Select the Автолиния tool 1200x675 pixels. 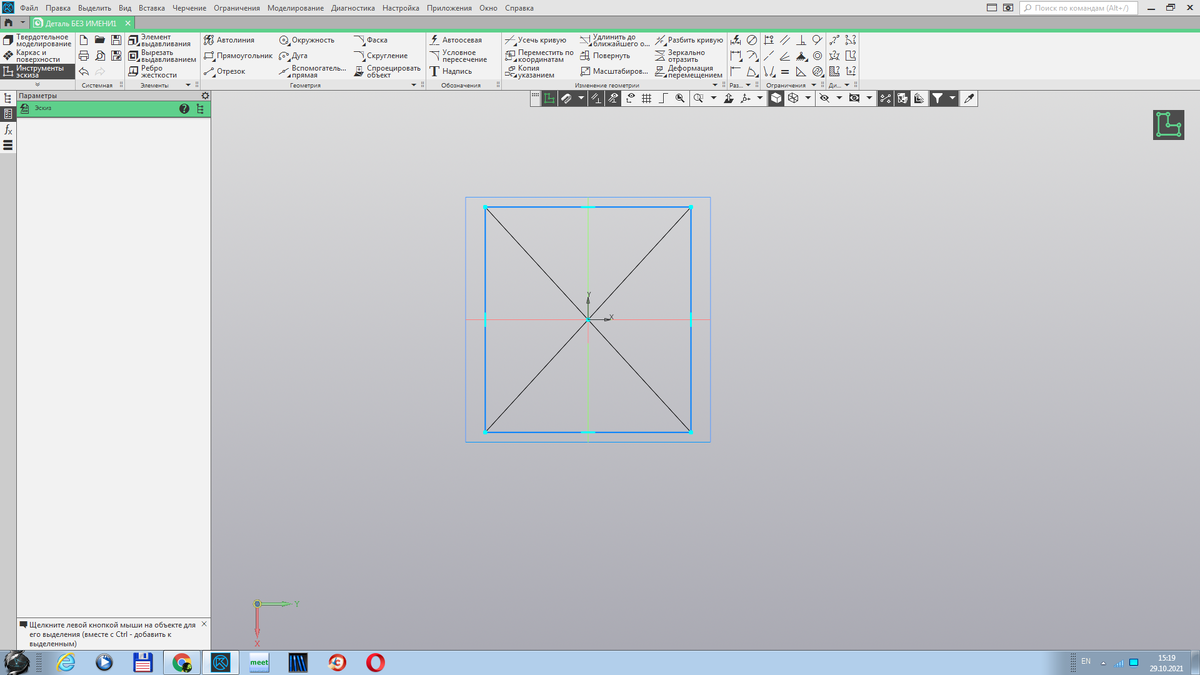click(229, 40)
